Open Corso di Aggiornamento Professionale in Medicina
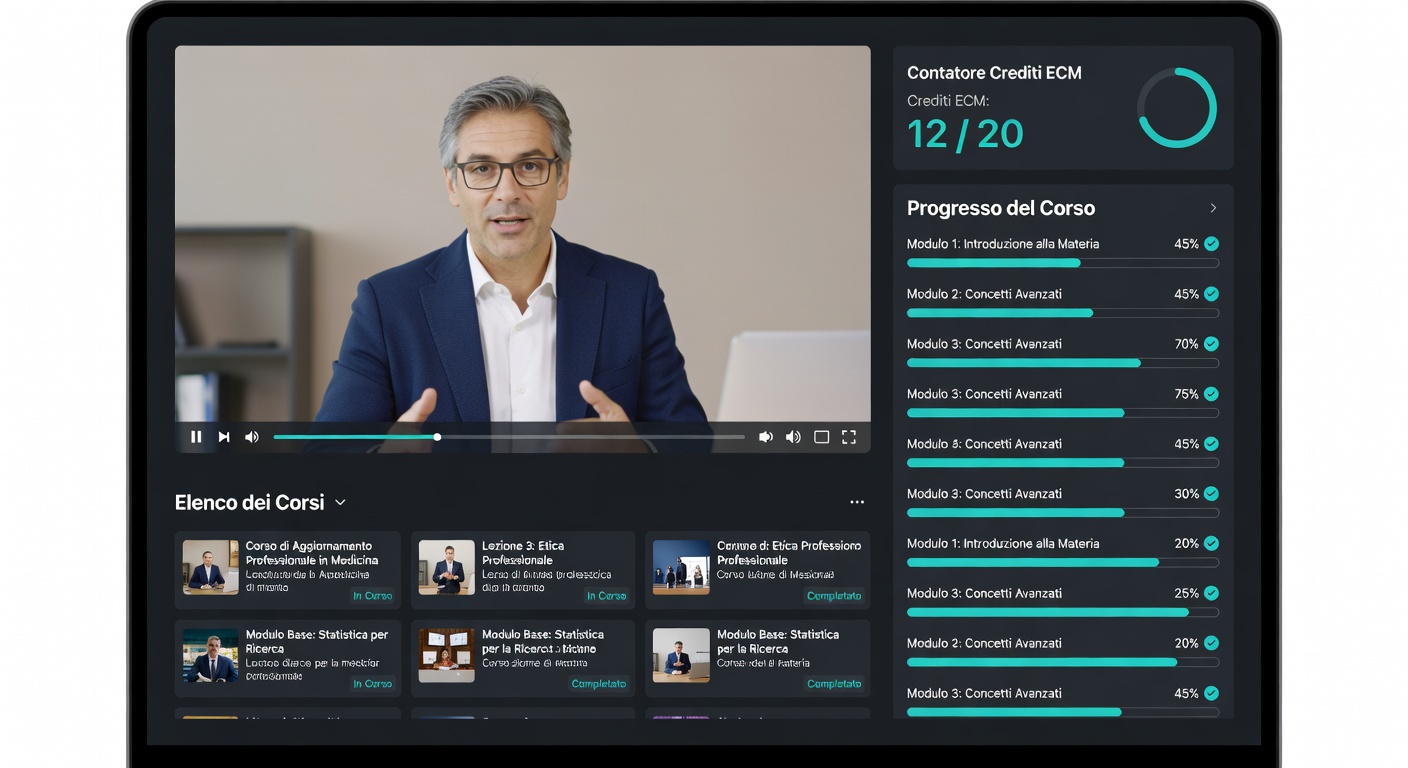Image resolution: width=1408 pixels, height=768 pixels. (x=311, y=553)
